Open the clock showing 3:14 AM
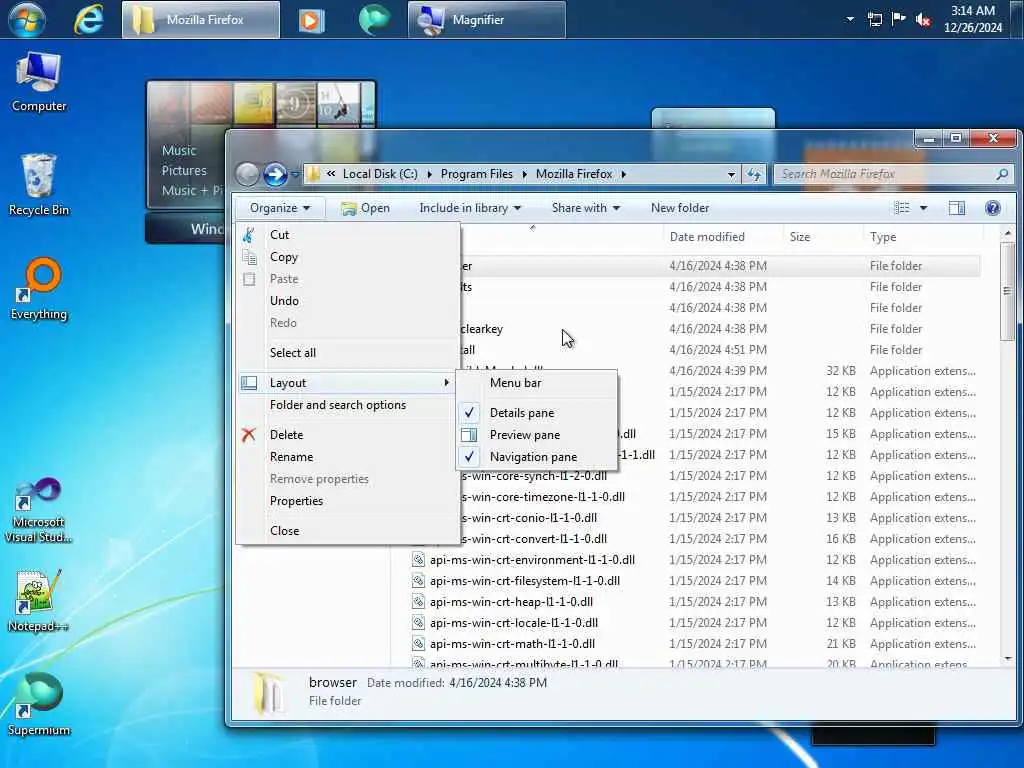The width and height of the screenshot is (1024, 768). 972,19
